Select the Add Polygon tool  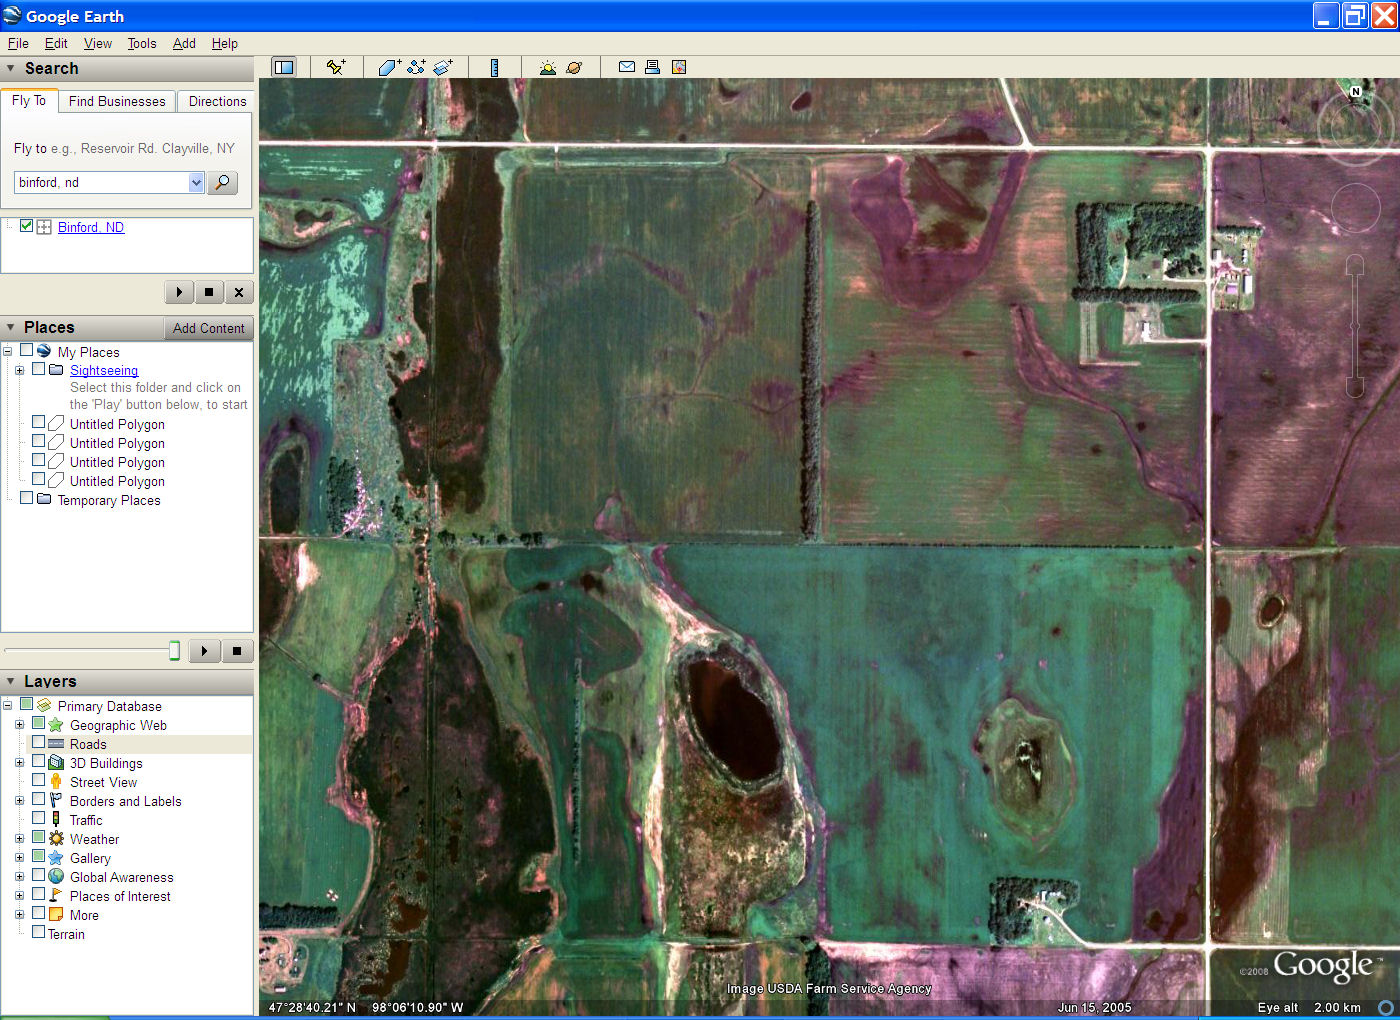pos(389,67)
